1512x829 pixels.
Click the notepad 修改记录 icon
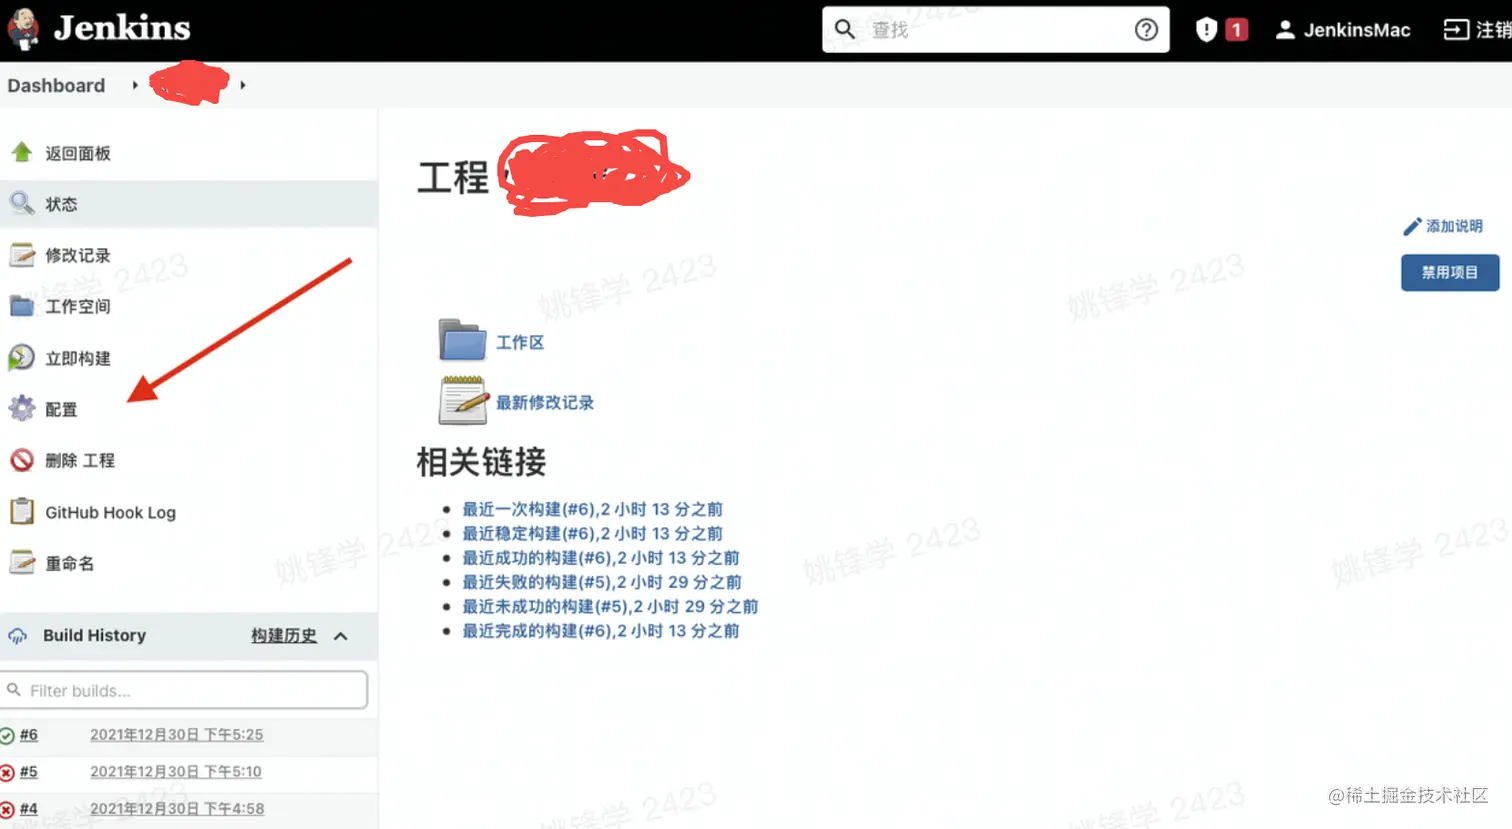22,255
